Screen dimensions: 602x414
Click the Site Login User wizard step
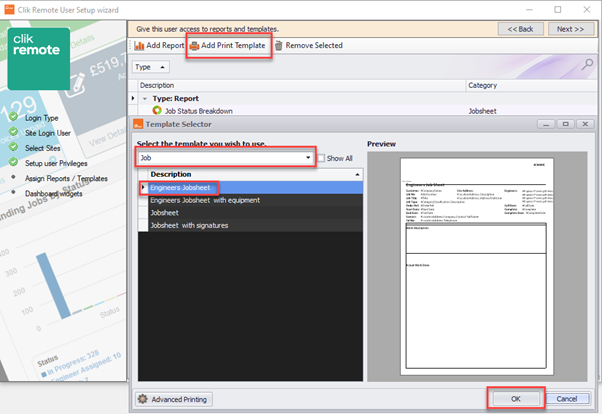tap(48, 133)
